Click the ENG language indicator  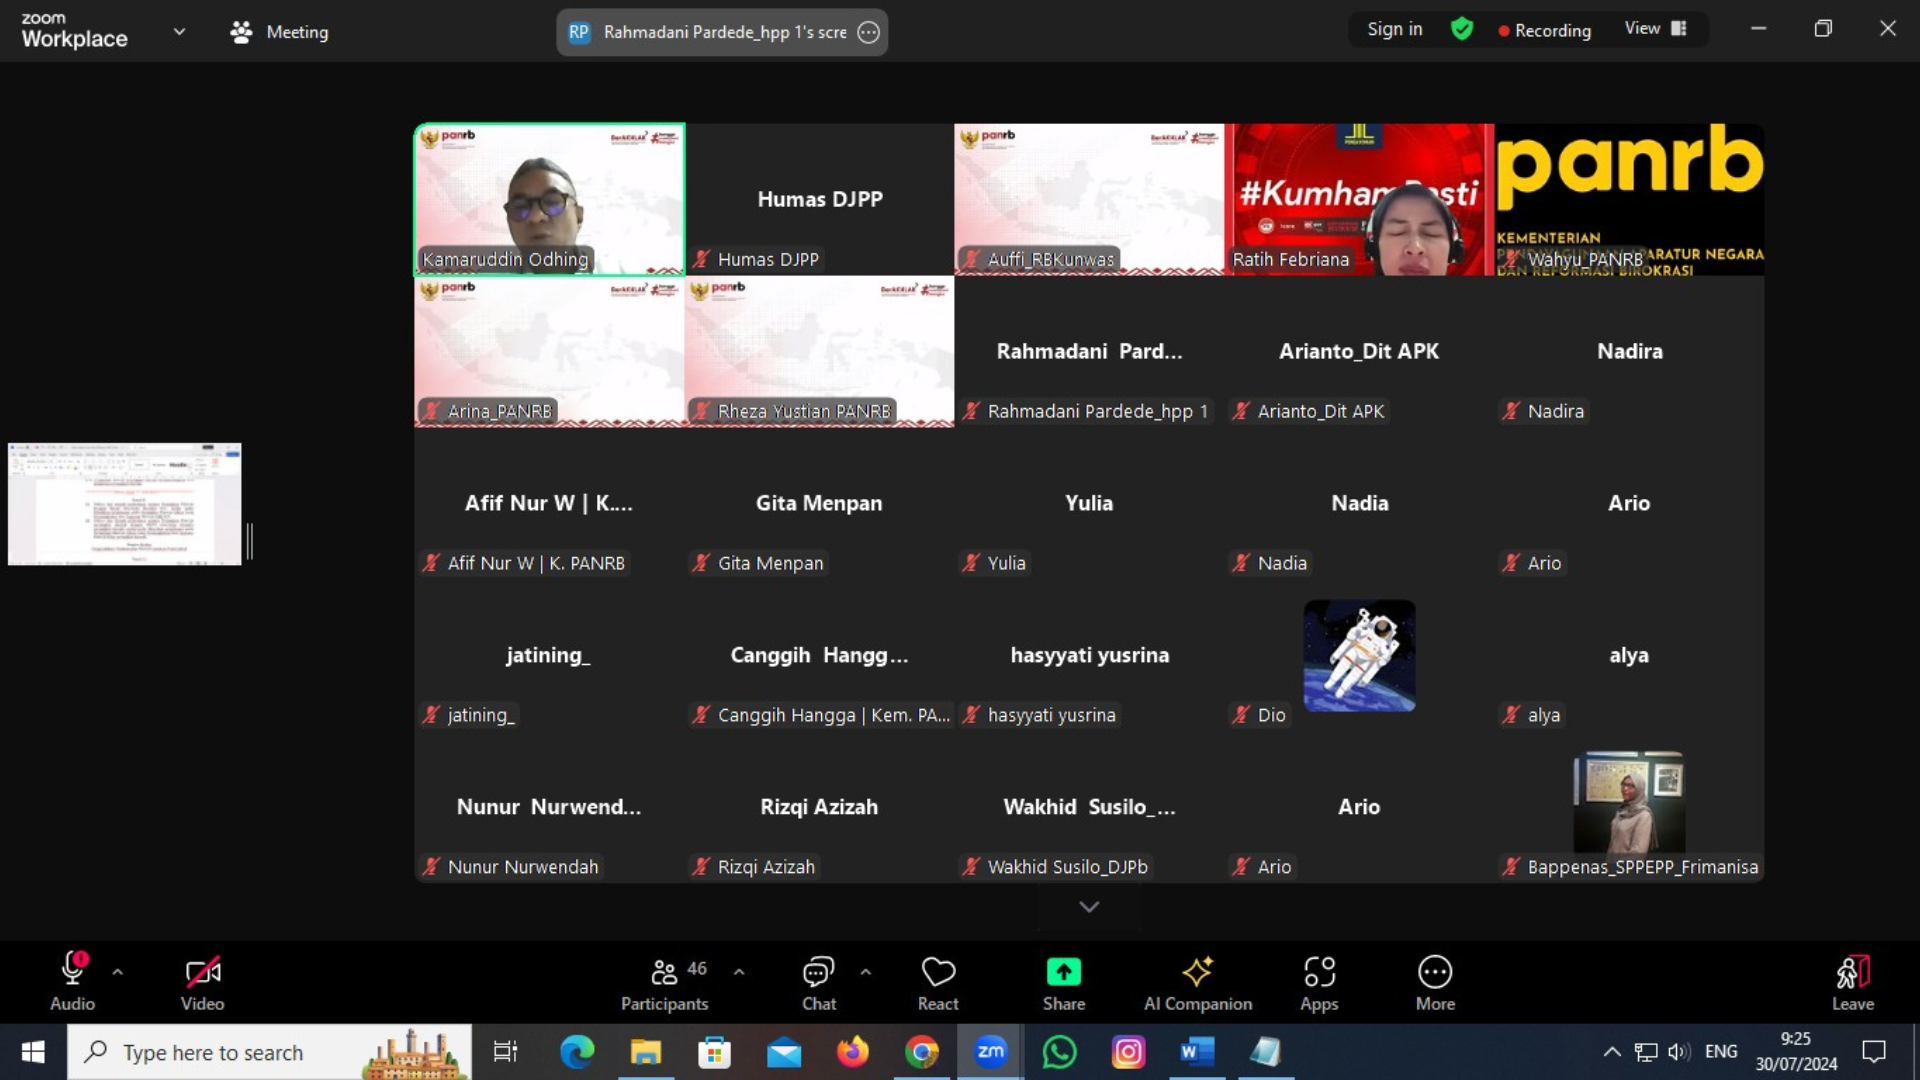tap(1721, 1052)
